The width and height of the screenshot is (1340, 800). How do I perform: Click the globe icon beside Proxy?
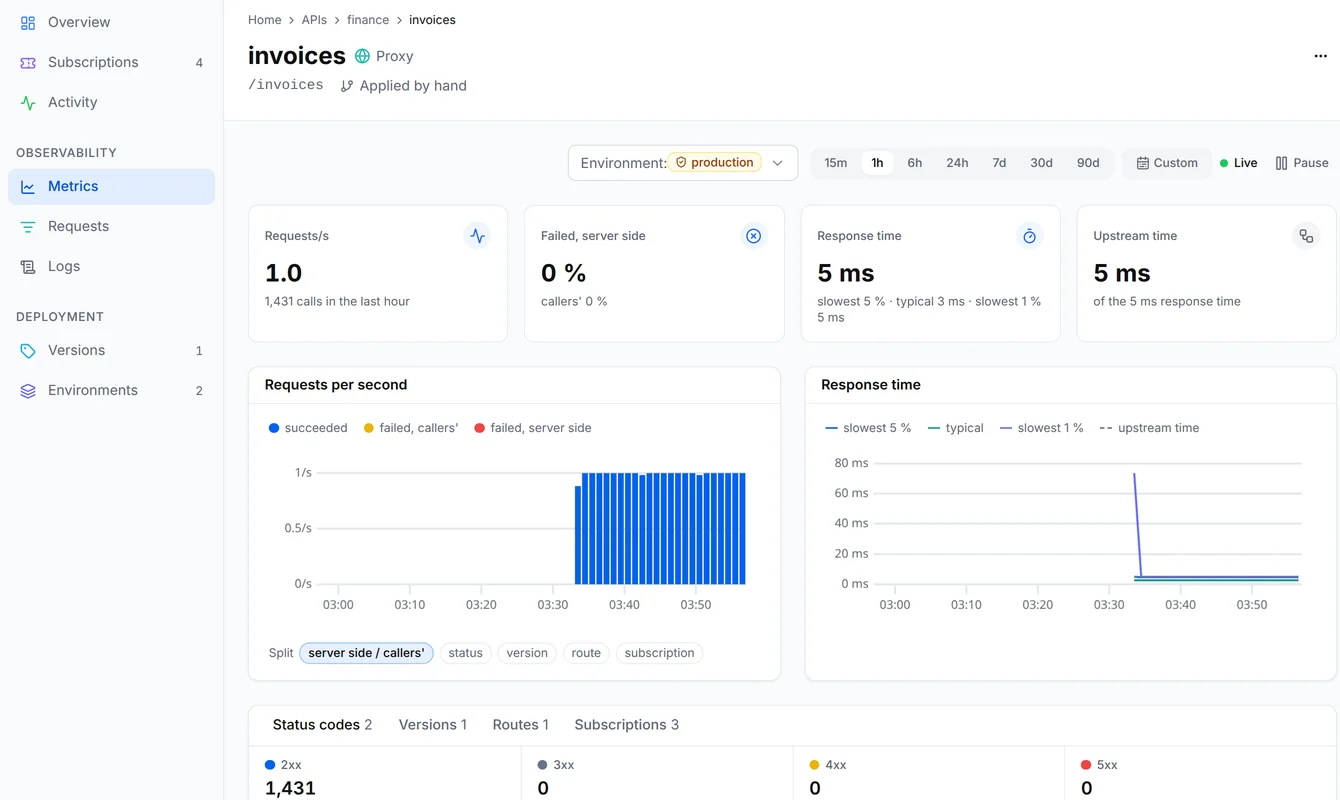pos(362,56)
